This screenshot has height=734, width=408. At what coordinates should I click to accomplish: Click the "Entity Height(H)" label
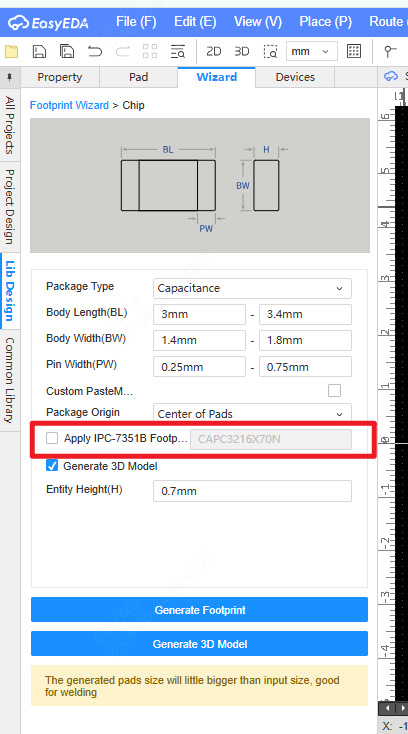(84, 490)
